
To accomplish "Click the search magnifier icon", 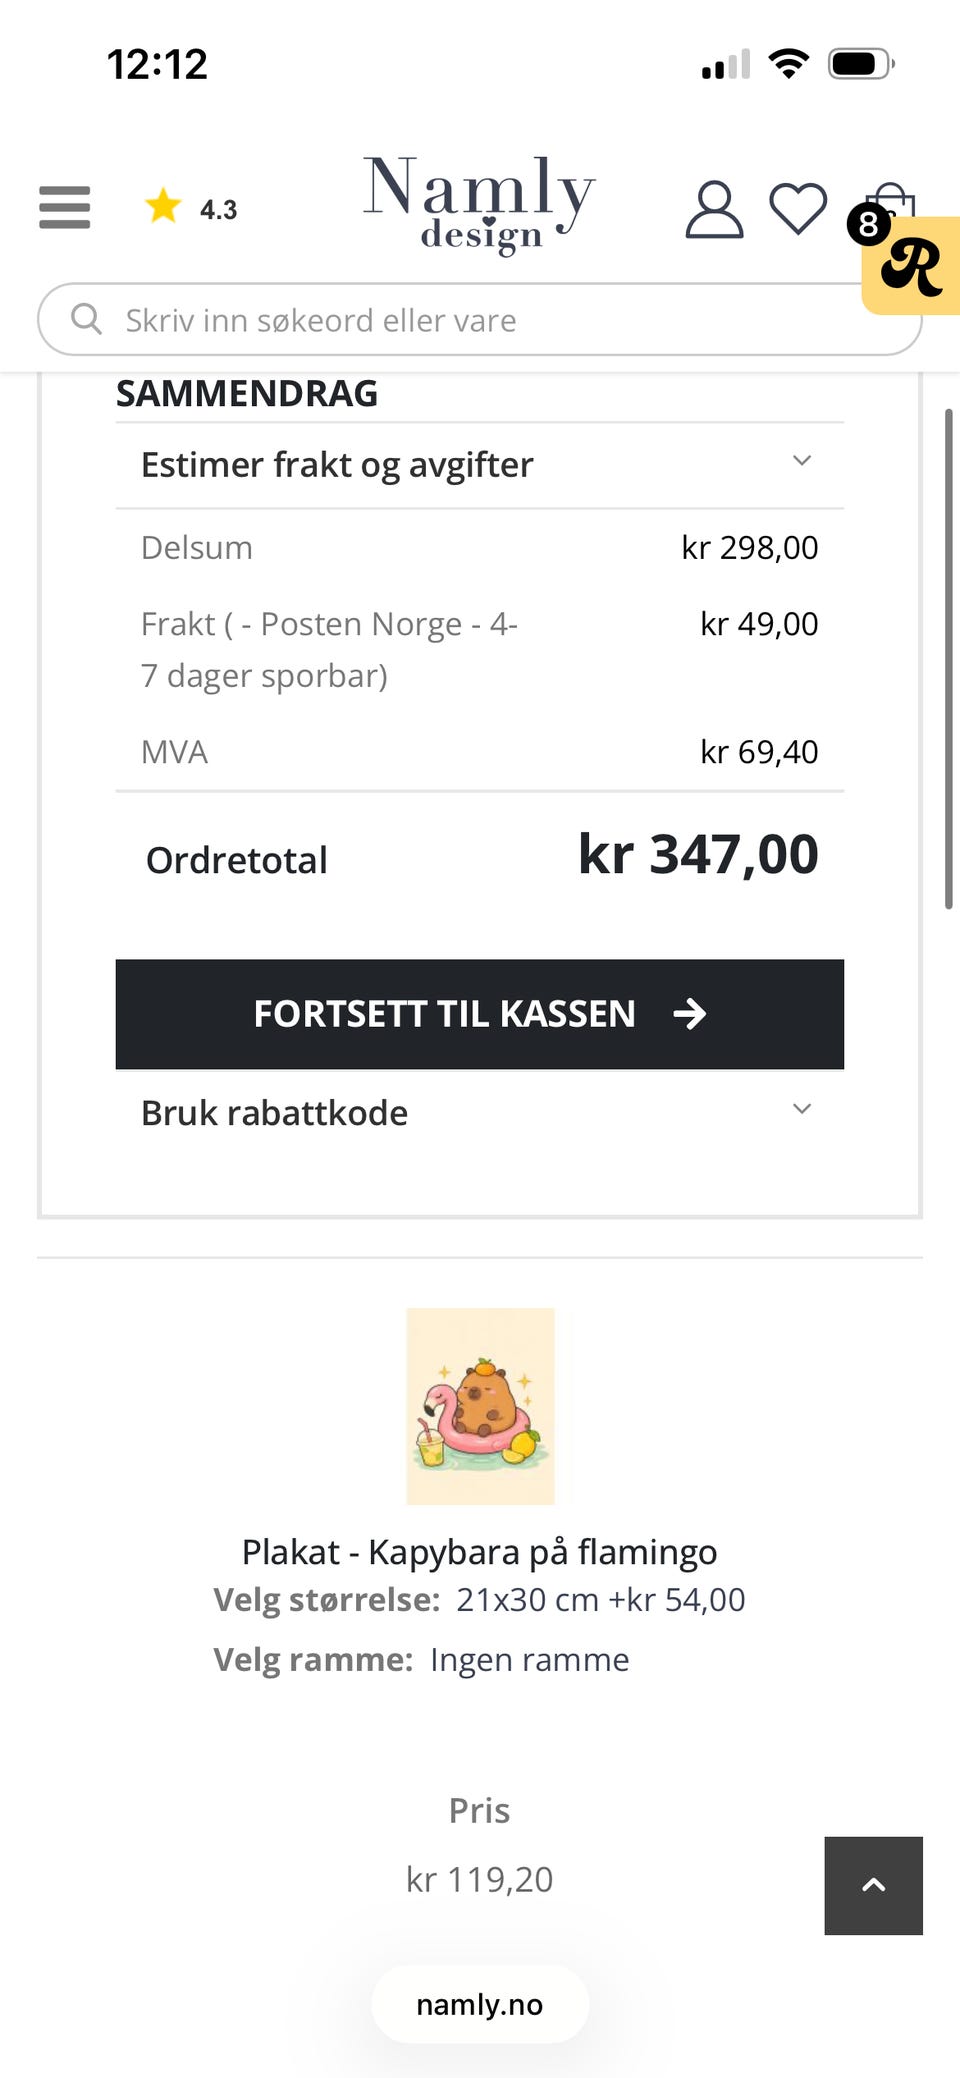I will coord(87,319).
